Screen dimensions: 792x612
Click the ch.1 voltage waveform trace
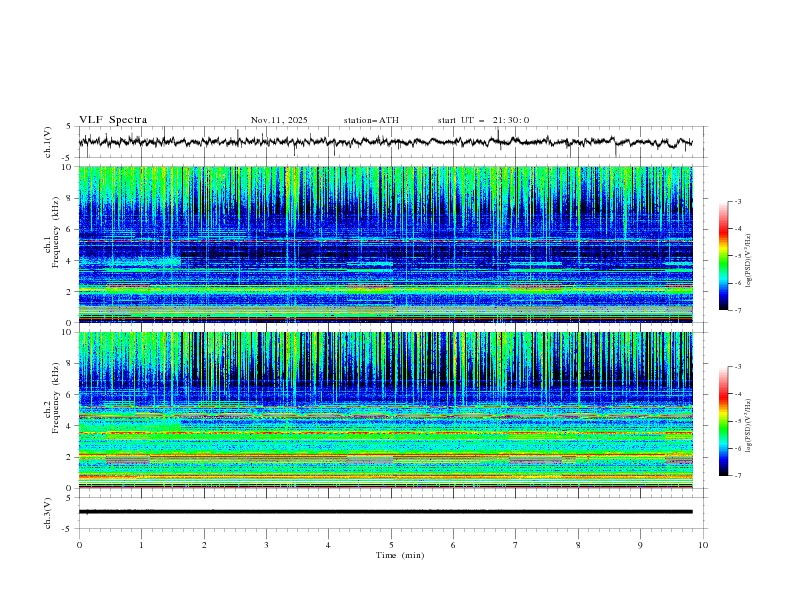[385, 142]
